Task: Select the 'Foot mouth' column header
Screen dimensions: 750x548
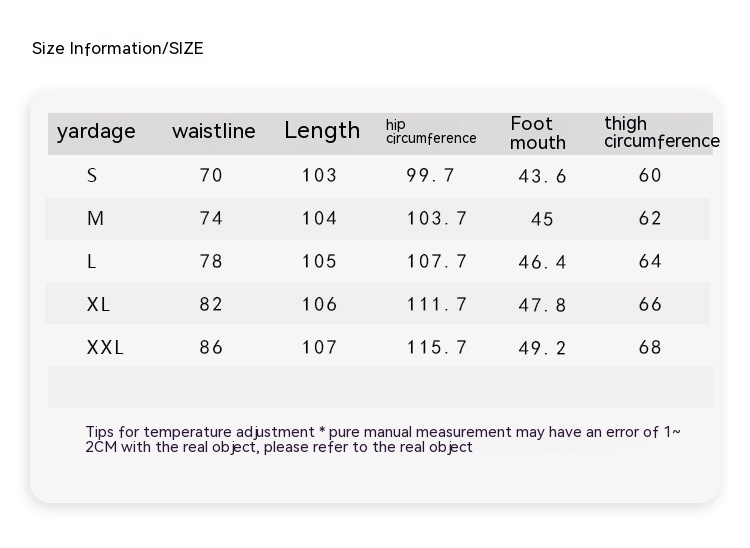Action: click(538, 132)
